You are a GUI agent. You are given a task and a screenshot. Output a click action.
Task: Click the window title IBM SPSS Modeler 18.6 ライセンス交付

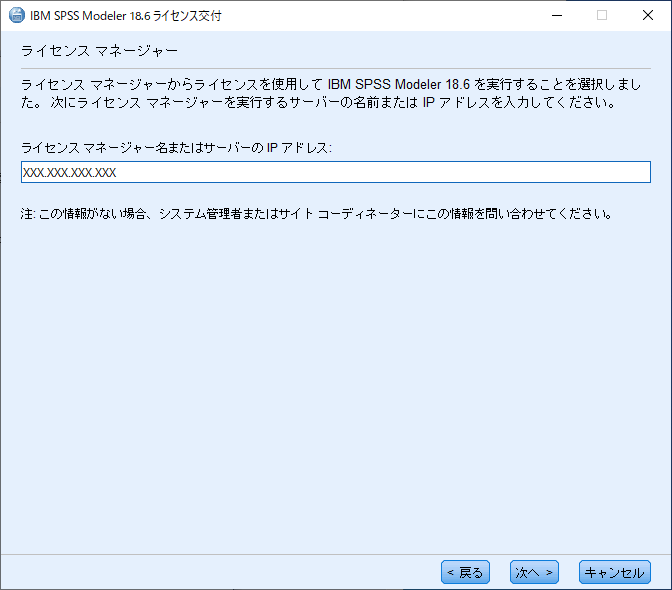(126, 16)
